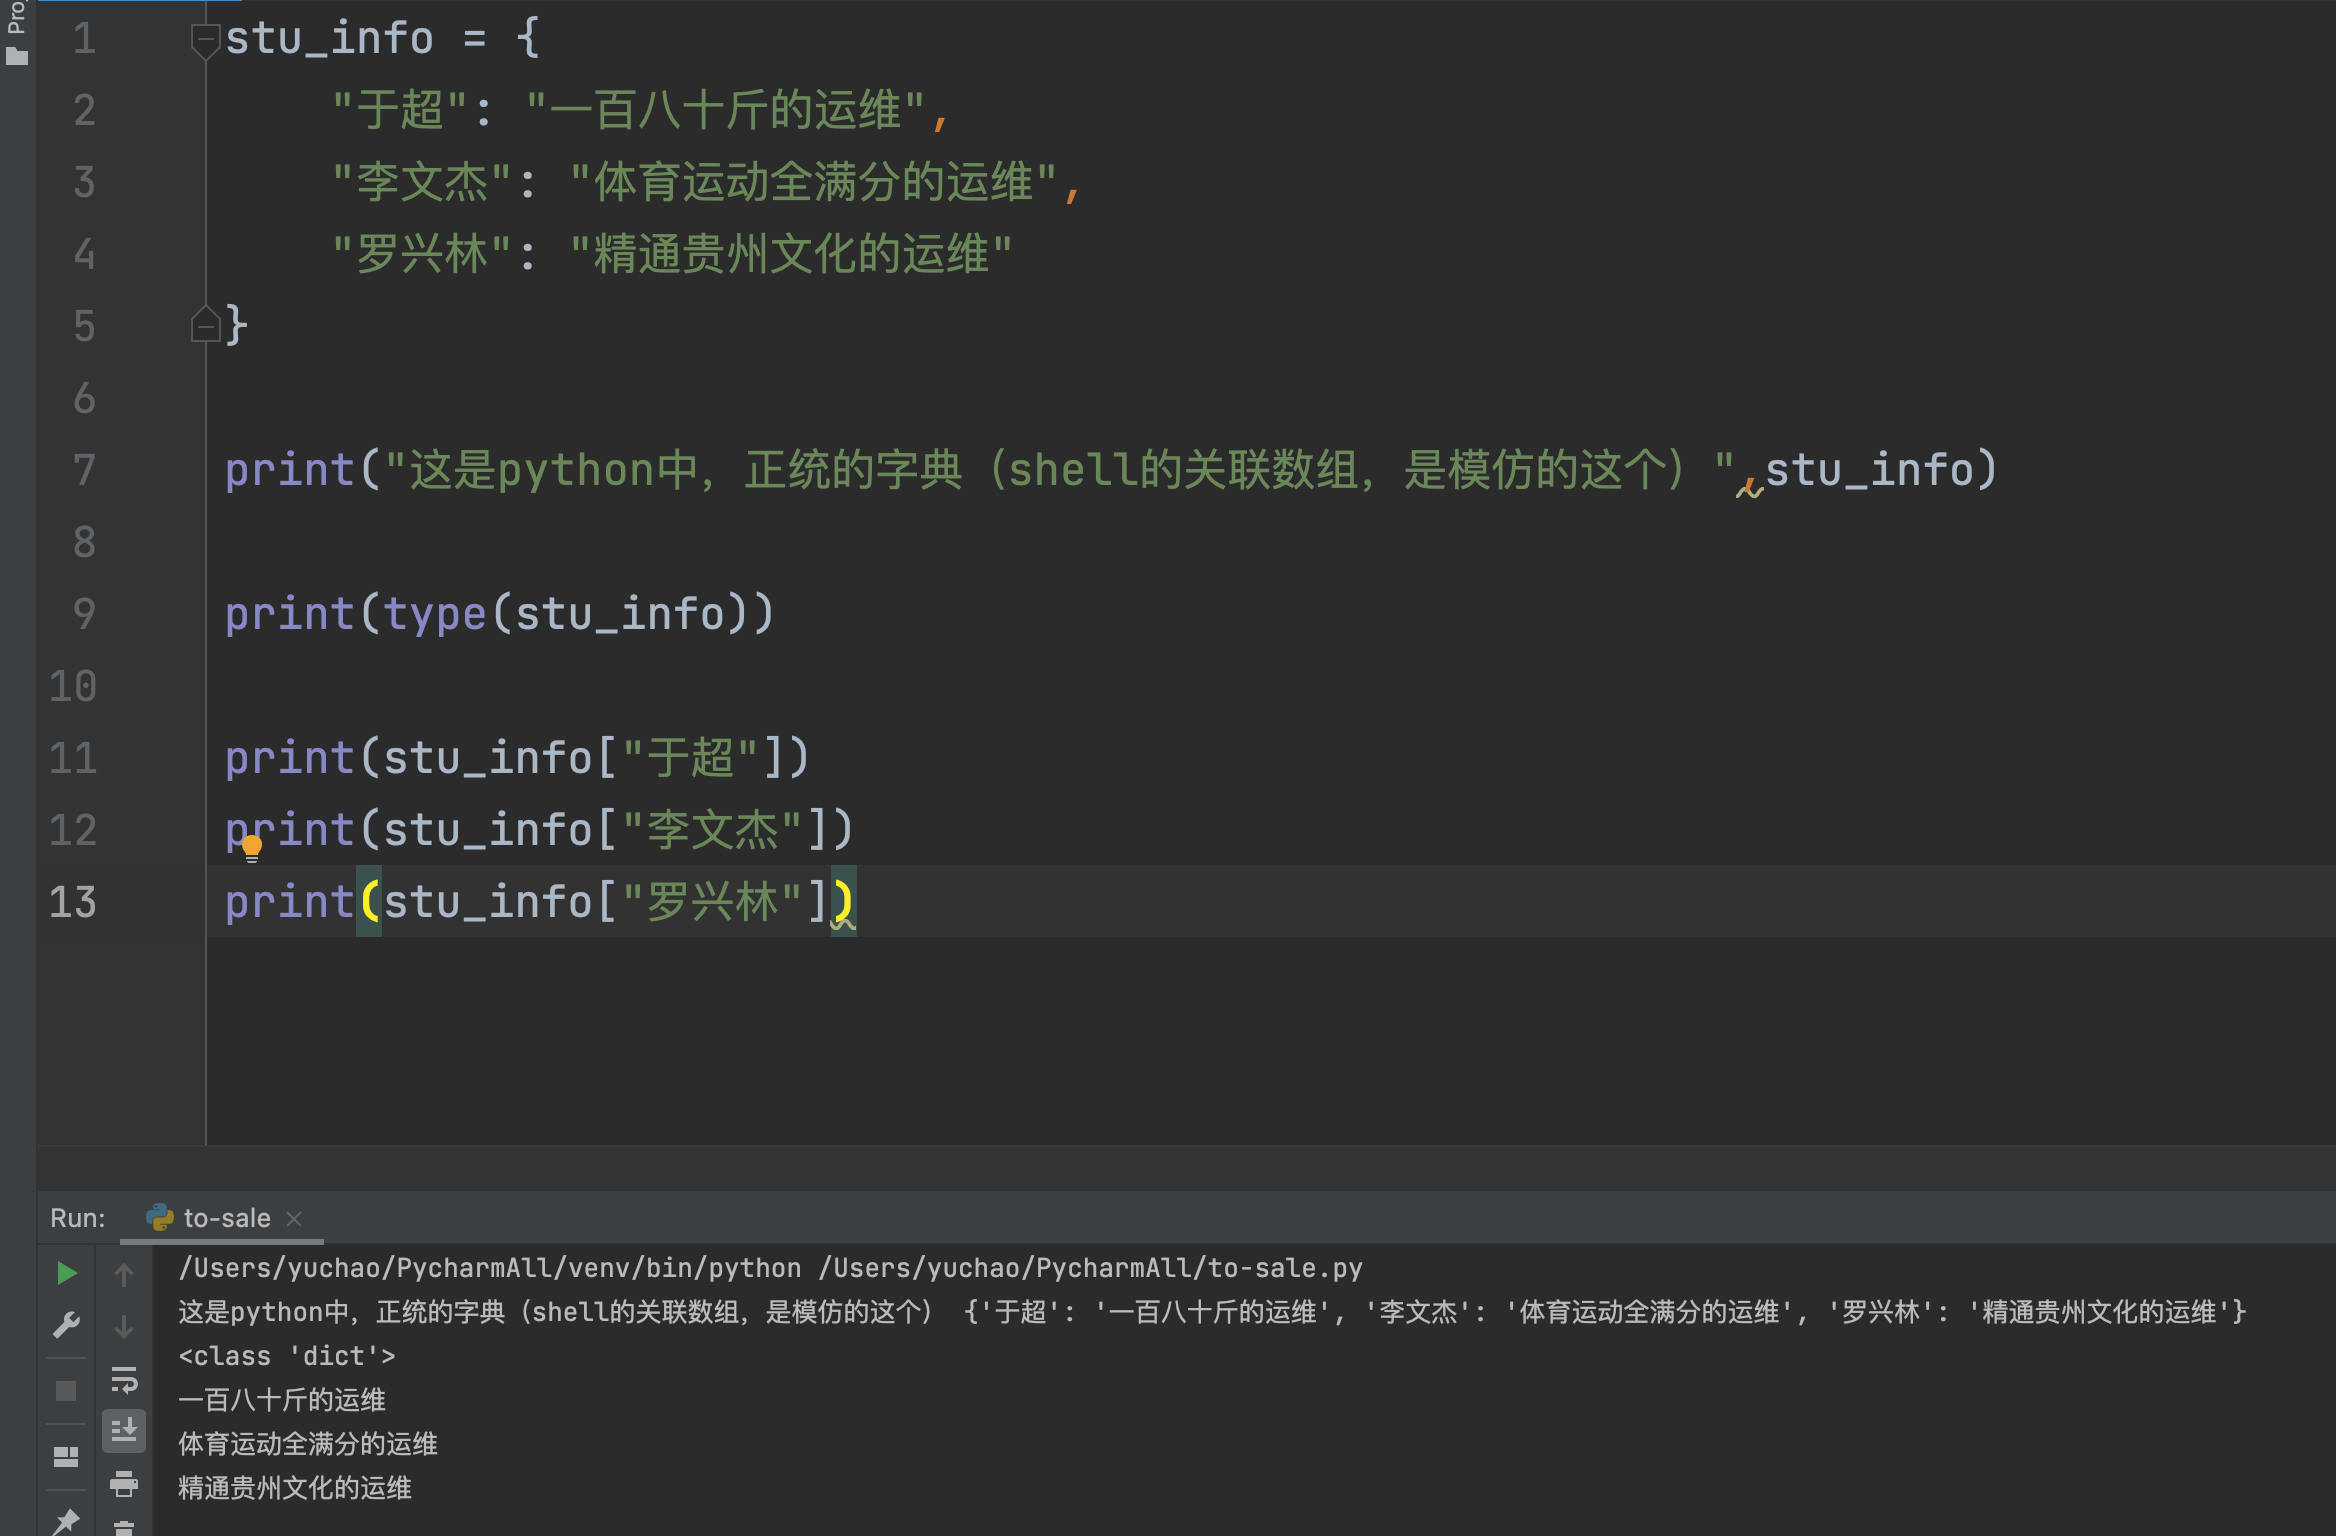This screenshot has height=1536, width=2336.
Task: Click the yellow lightbulb intention icon
Action: tap(252, 848)
